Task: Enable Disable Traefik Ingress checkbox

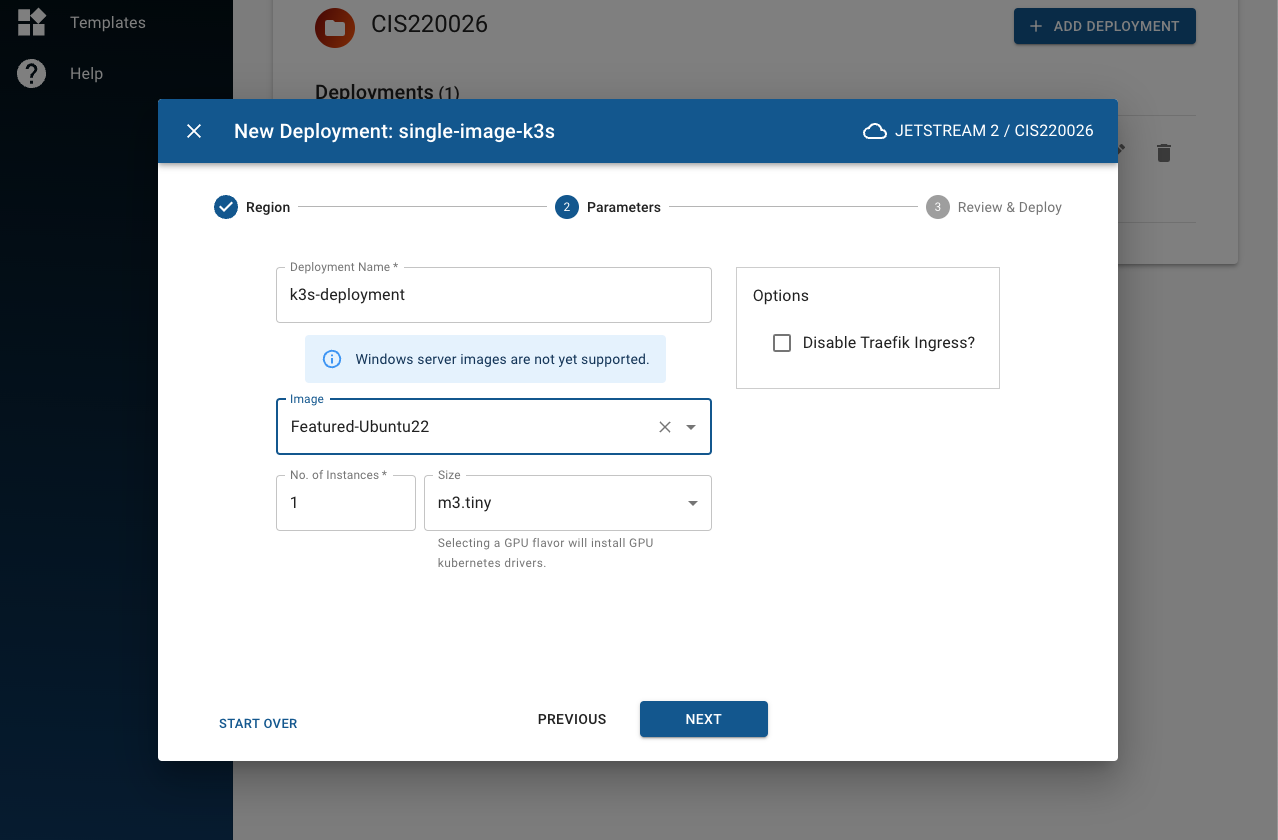Action: [782, 343]
